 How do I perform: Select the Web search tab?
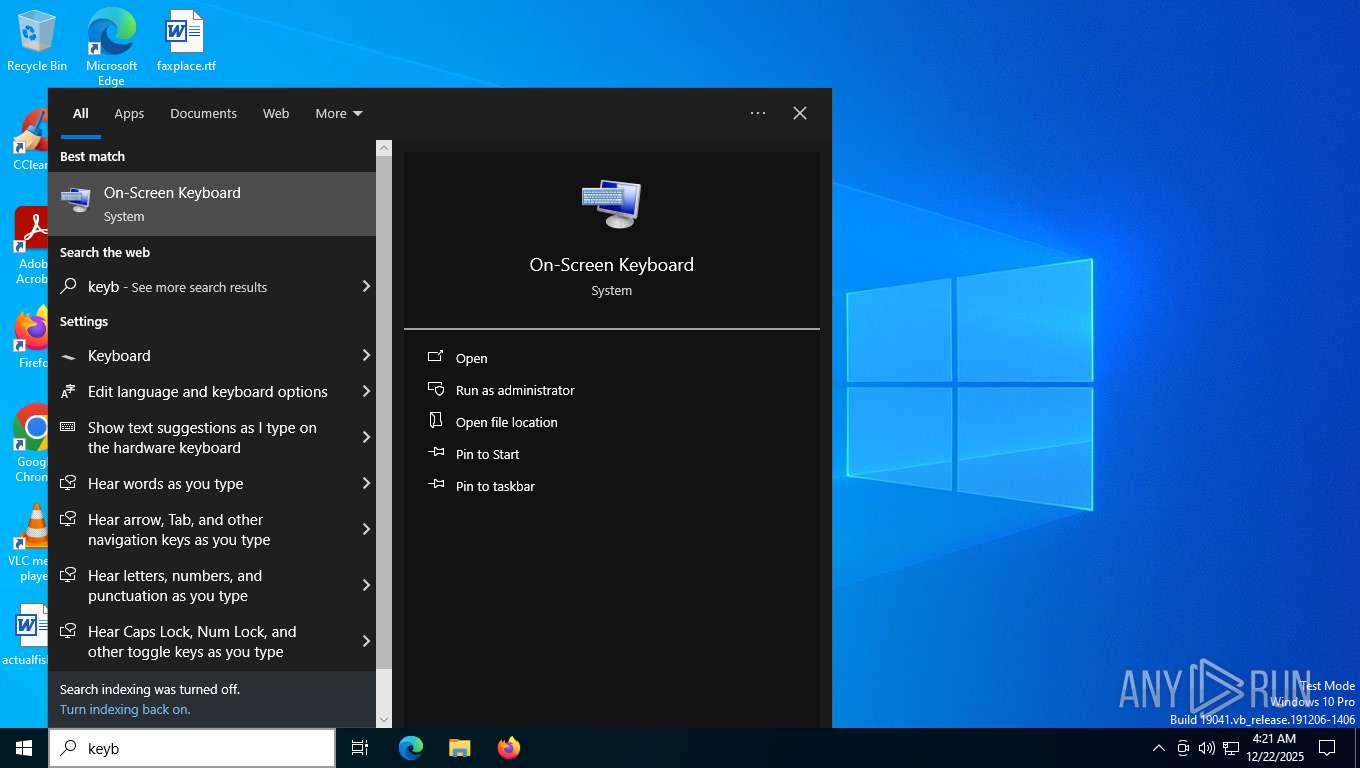tap(276, 114)
